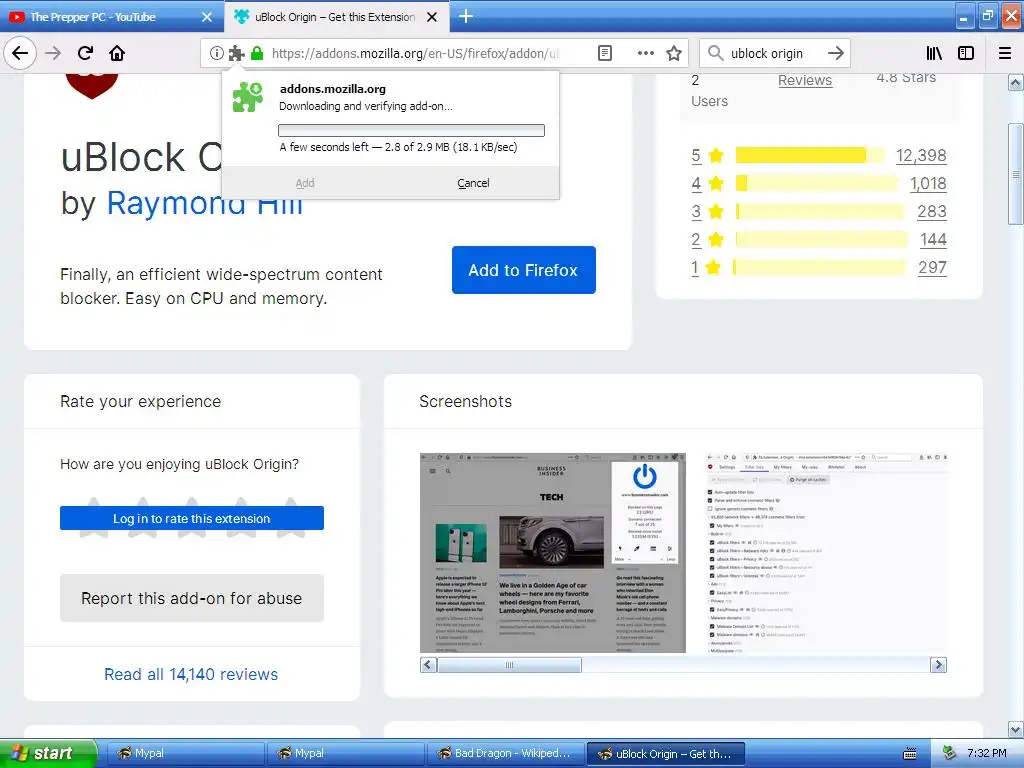Click the star icon beside rating 3

pyautogui.click(x=716, y=212)
